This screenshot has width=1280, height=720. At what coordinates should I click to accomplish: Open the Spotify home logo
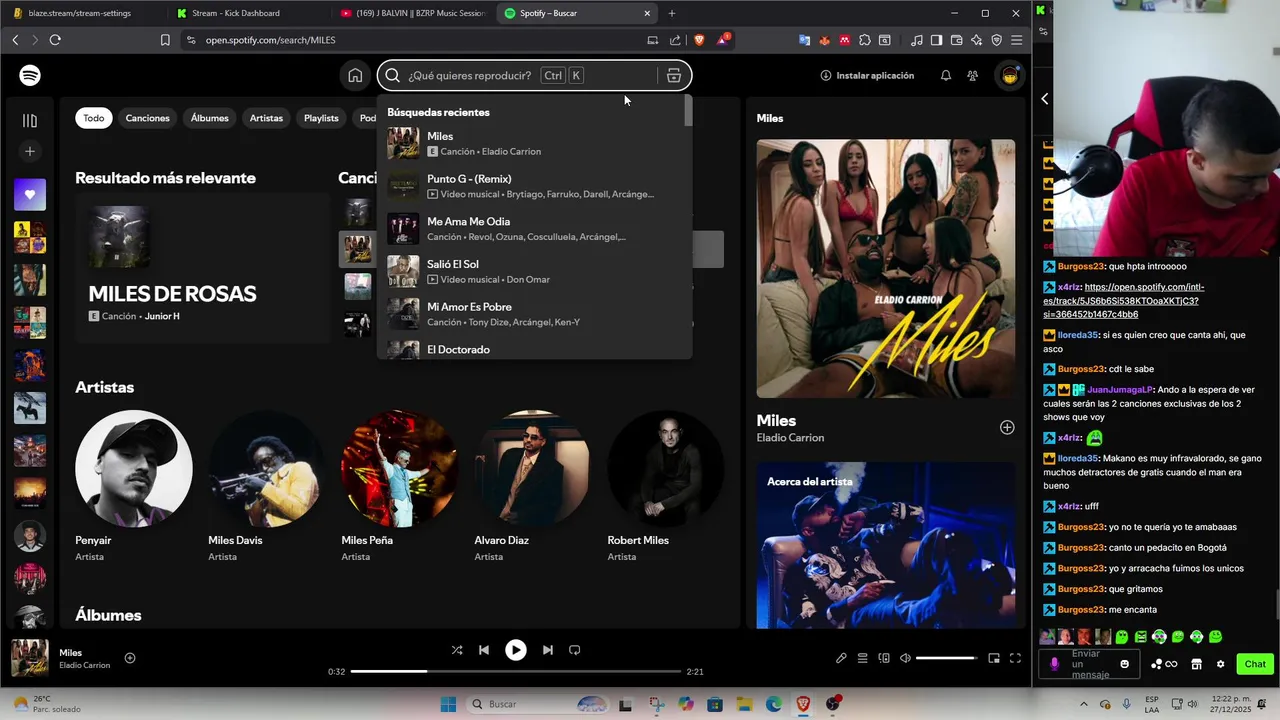click(x=30, y=76)
